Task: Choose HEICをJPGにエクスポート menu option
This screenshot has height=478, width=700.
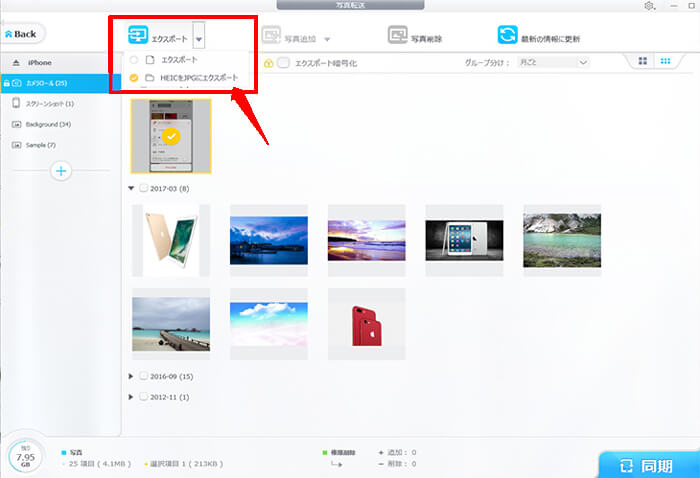Action: click(x=190, y=76)
